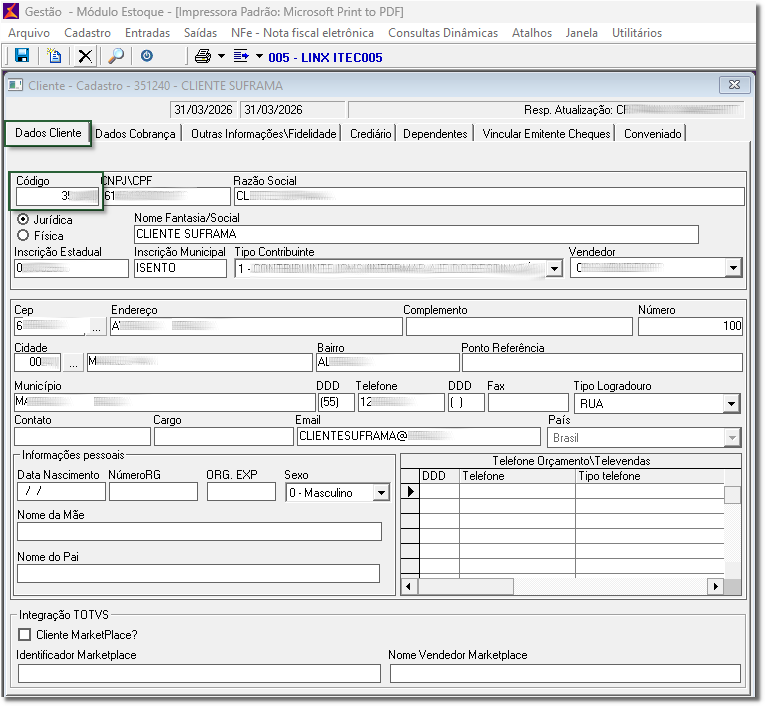765x706 pixels.
Task: Click the printer icon in toolbar
Action: 203,56
